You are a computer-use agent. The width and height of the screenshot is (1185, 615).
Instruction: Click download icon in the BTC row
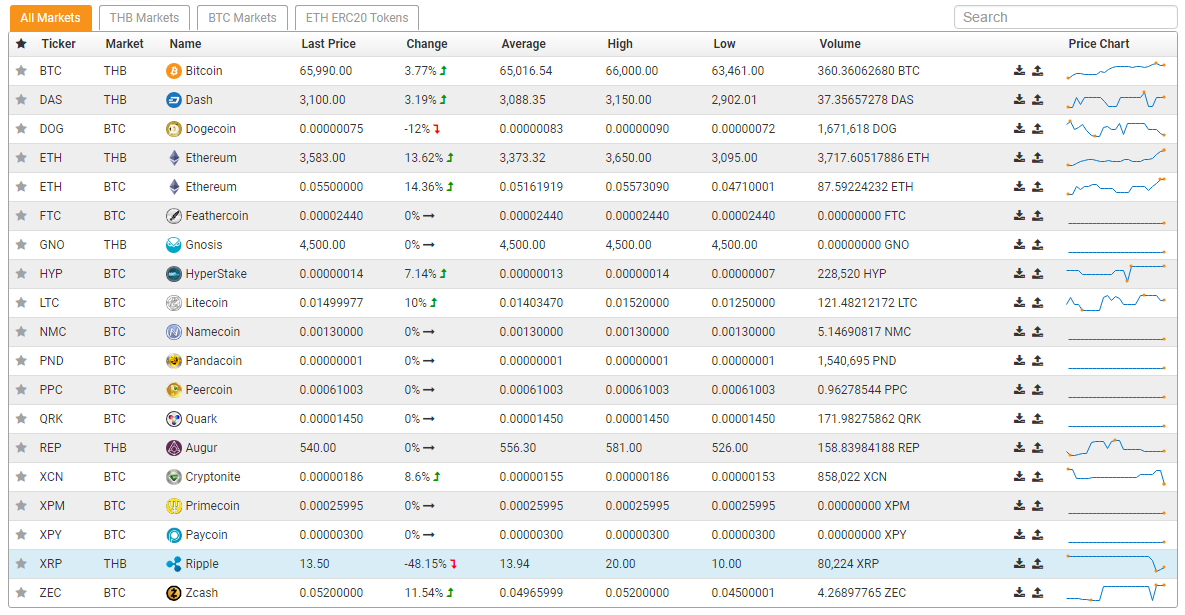coord(1019,71)
